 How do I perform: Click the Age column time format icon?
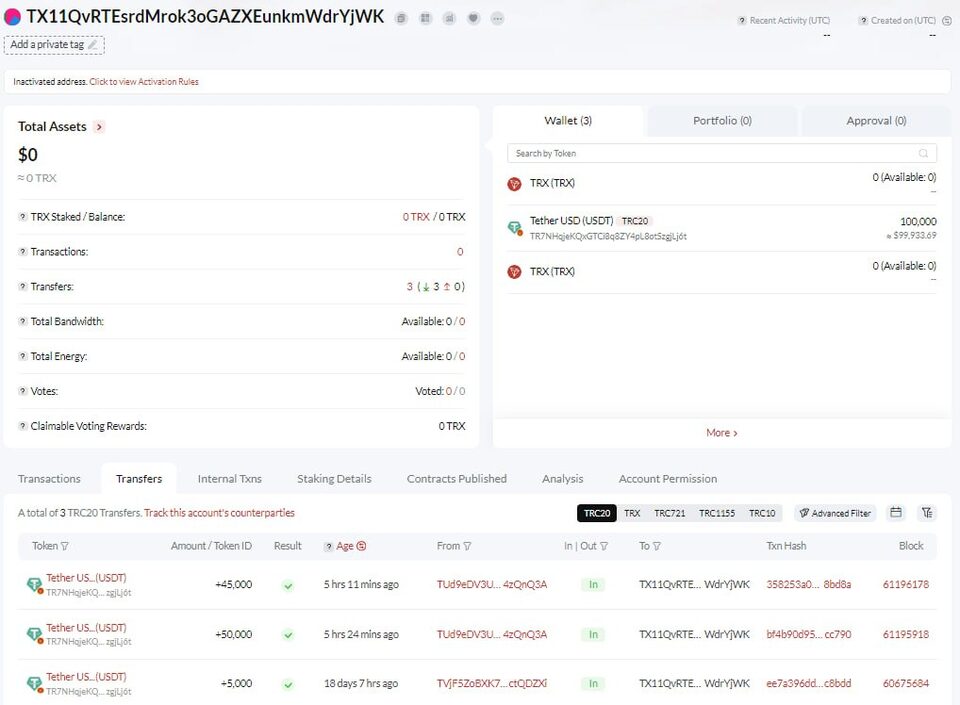(361, 546)
